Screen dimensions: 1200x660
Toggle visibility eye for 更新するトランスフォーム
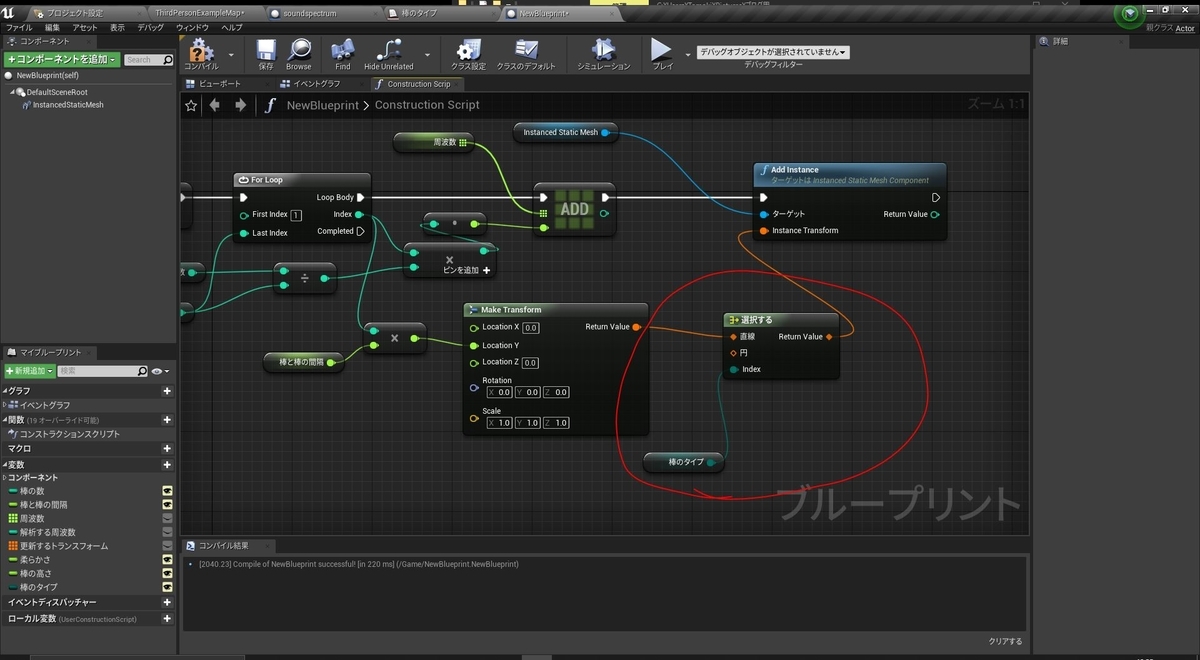[167, 546]
